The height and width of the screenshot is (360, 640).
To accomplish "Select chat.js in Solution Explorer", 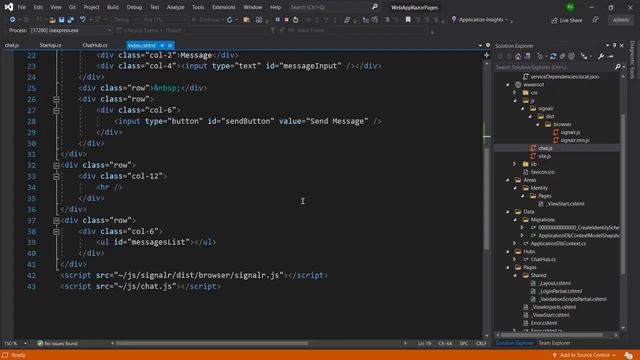I will tap(545, 148).
